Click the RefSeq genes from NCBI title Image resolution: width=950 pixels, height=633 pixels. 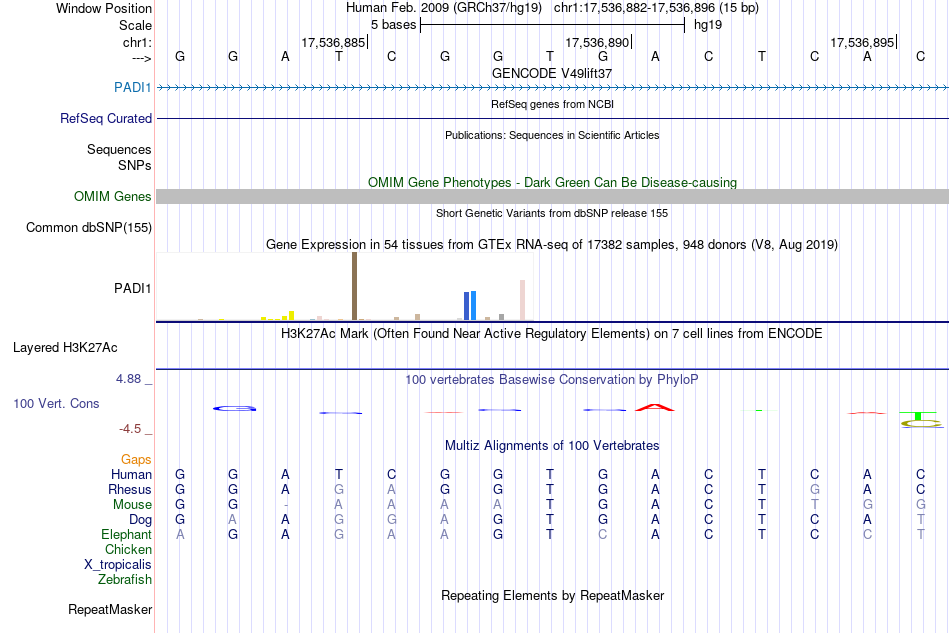(x=552, y=104)
